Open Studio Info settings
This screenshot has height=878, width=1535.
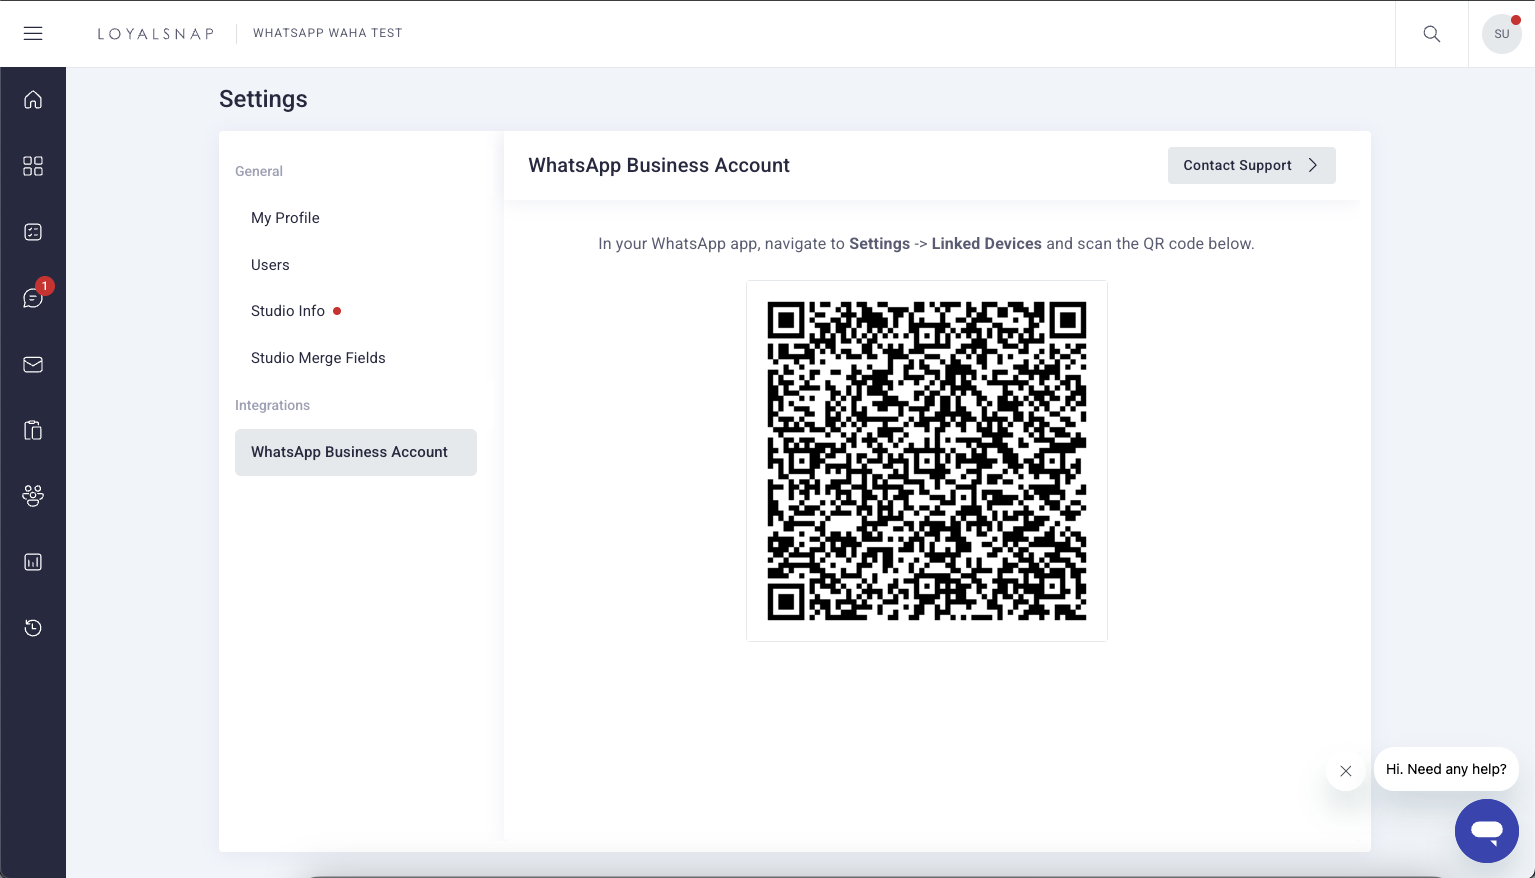(288, 311)
